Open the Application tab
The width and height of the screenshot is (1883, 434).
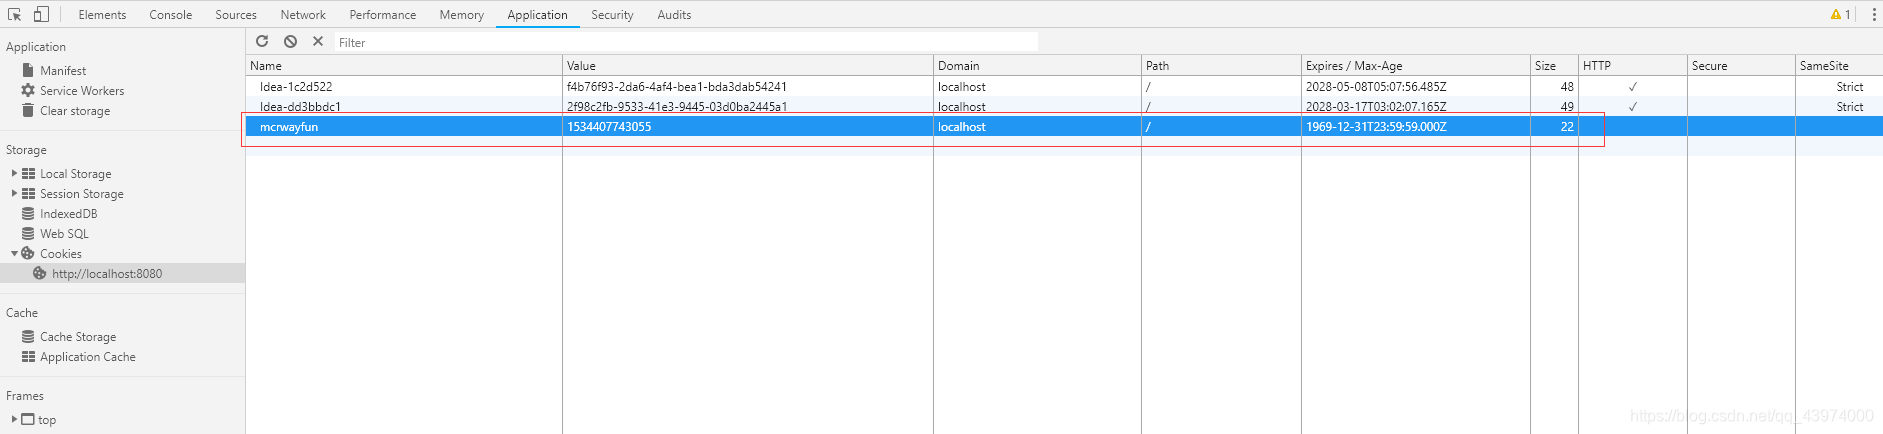tap(537, 14)
